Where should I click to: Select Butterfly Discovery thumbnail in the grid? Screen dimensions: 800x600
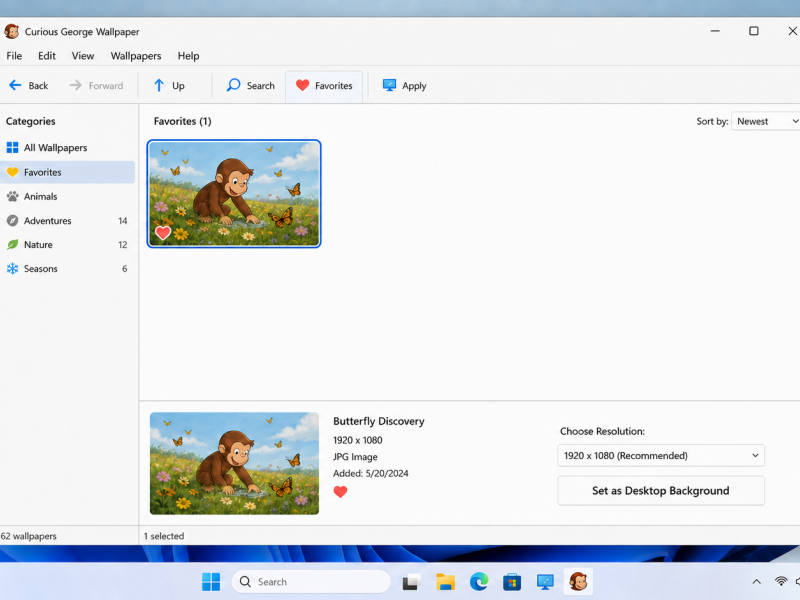pos(234,193)
